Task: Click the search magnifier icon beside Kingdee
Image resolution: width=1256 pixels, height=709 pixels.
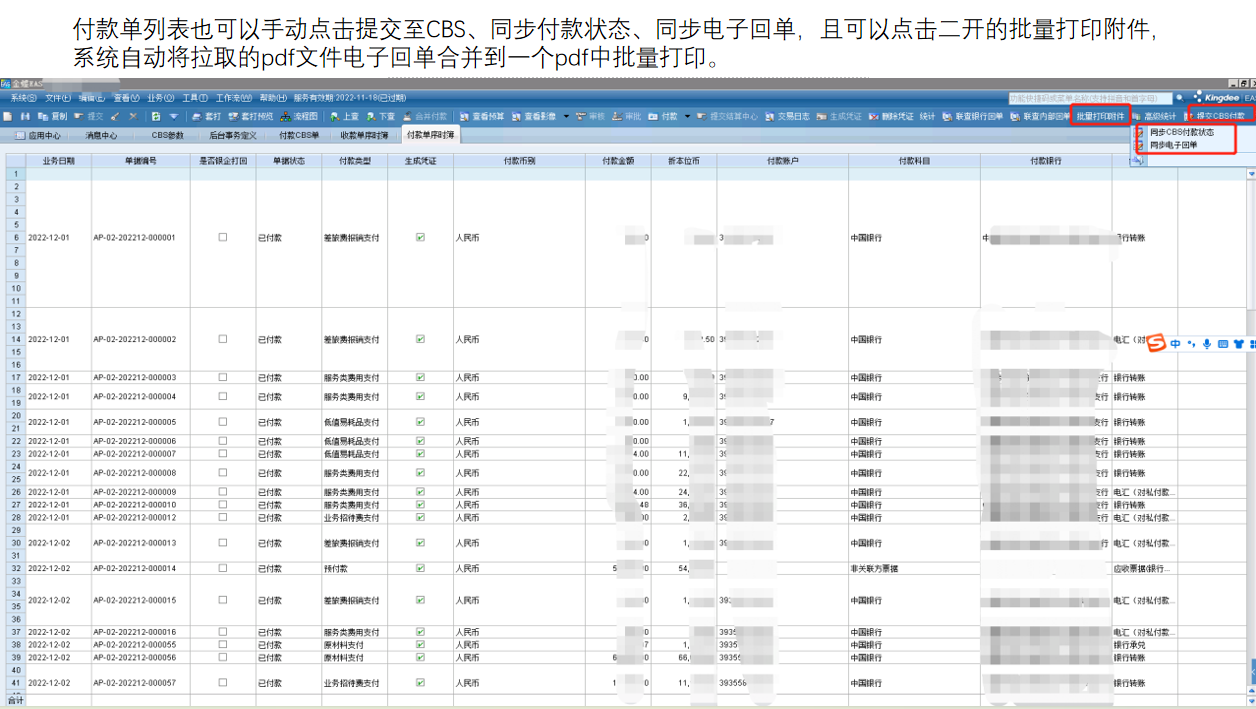Action: (x=1179, y=98)
